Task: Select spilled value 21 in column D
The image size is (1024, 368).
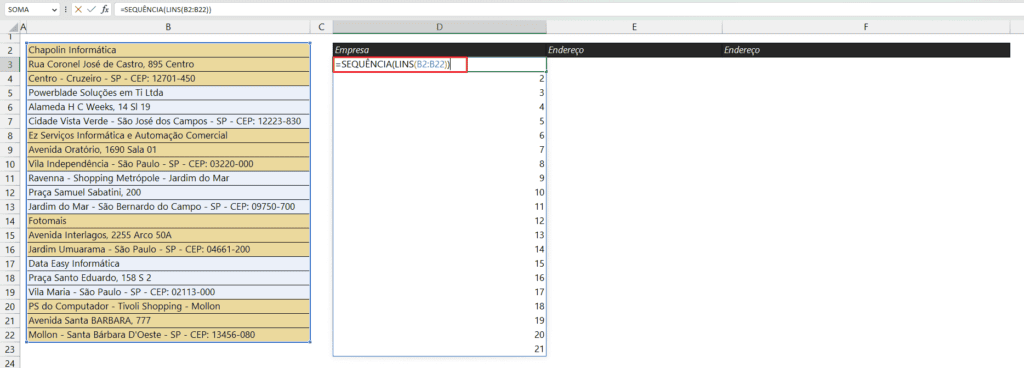Action: (x=440, y=349)
